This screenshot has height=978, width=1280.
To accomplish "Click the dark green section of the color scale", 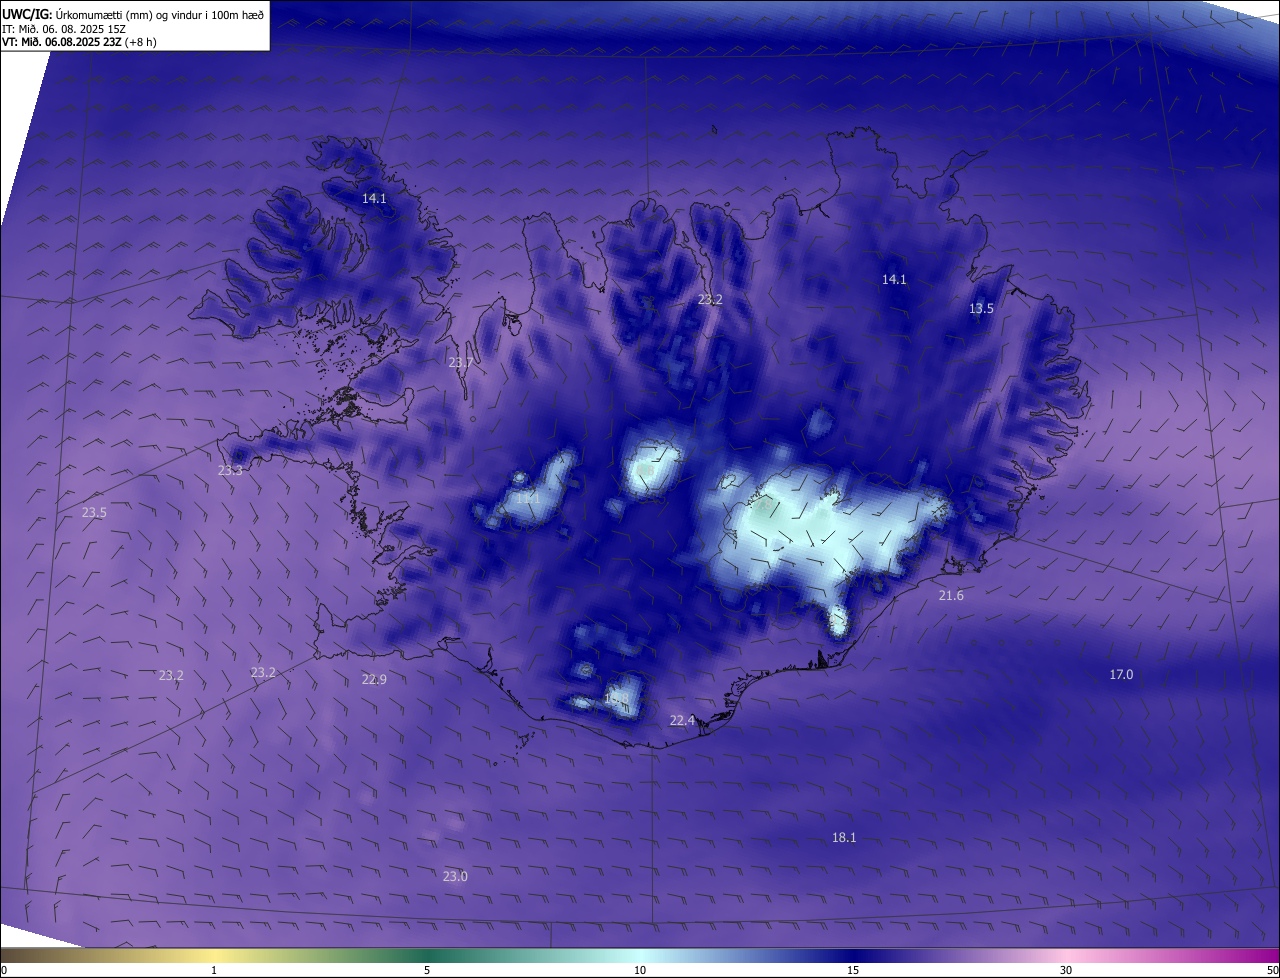I will click(427, 955).
